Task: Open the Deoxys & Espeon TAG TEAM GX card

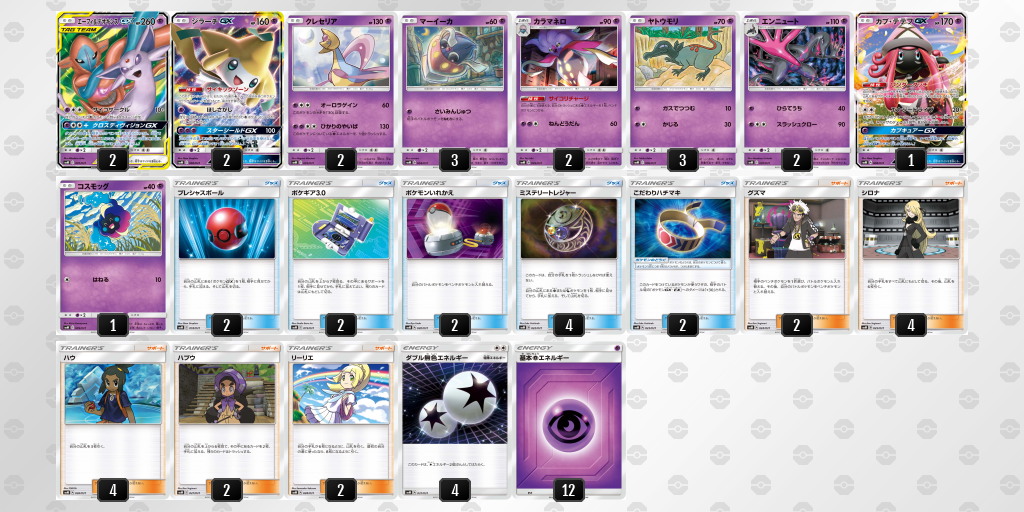Action: (112, 90)
